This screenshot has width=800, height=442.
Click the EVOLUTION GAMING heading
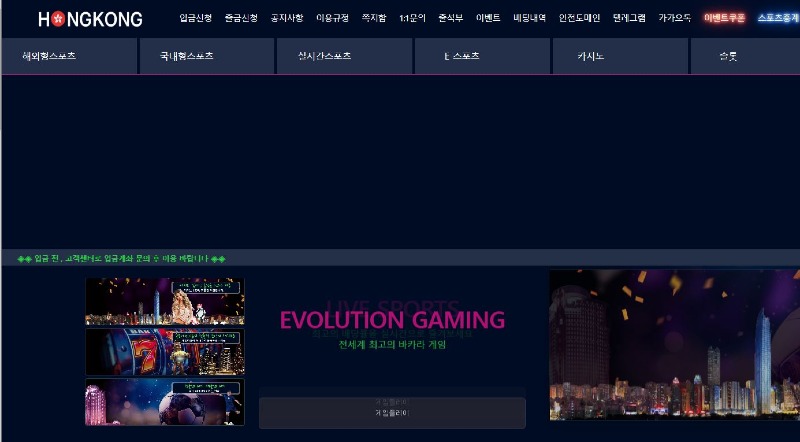[x=392, y=321]
